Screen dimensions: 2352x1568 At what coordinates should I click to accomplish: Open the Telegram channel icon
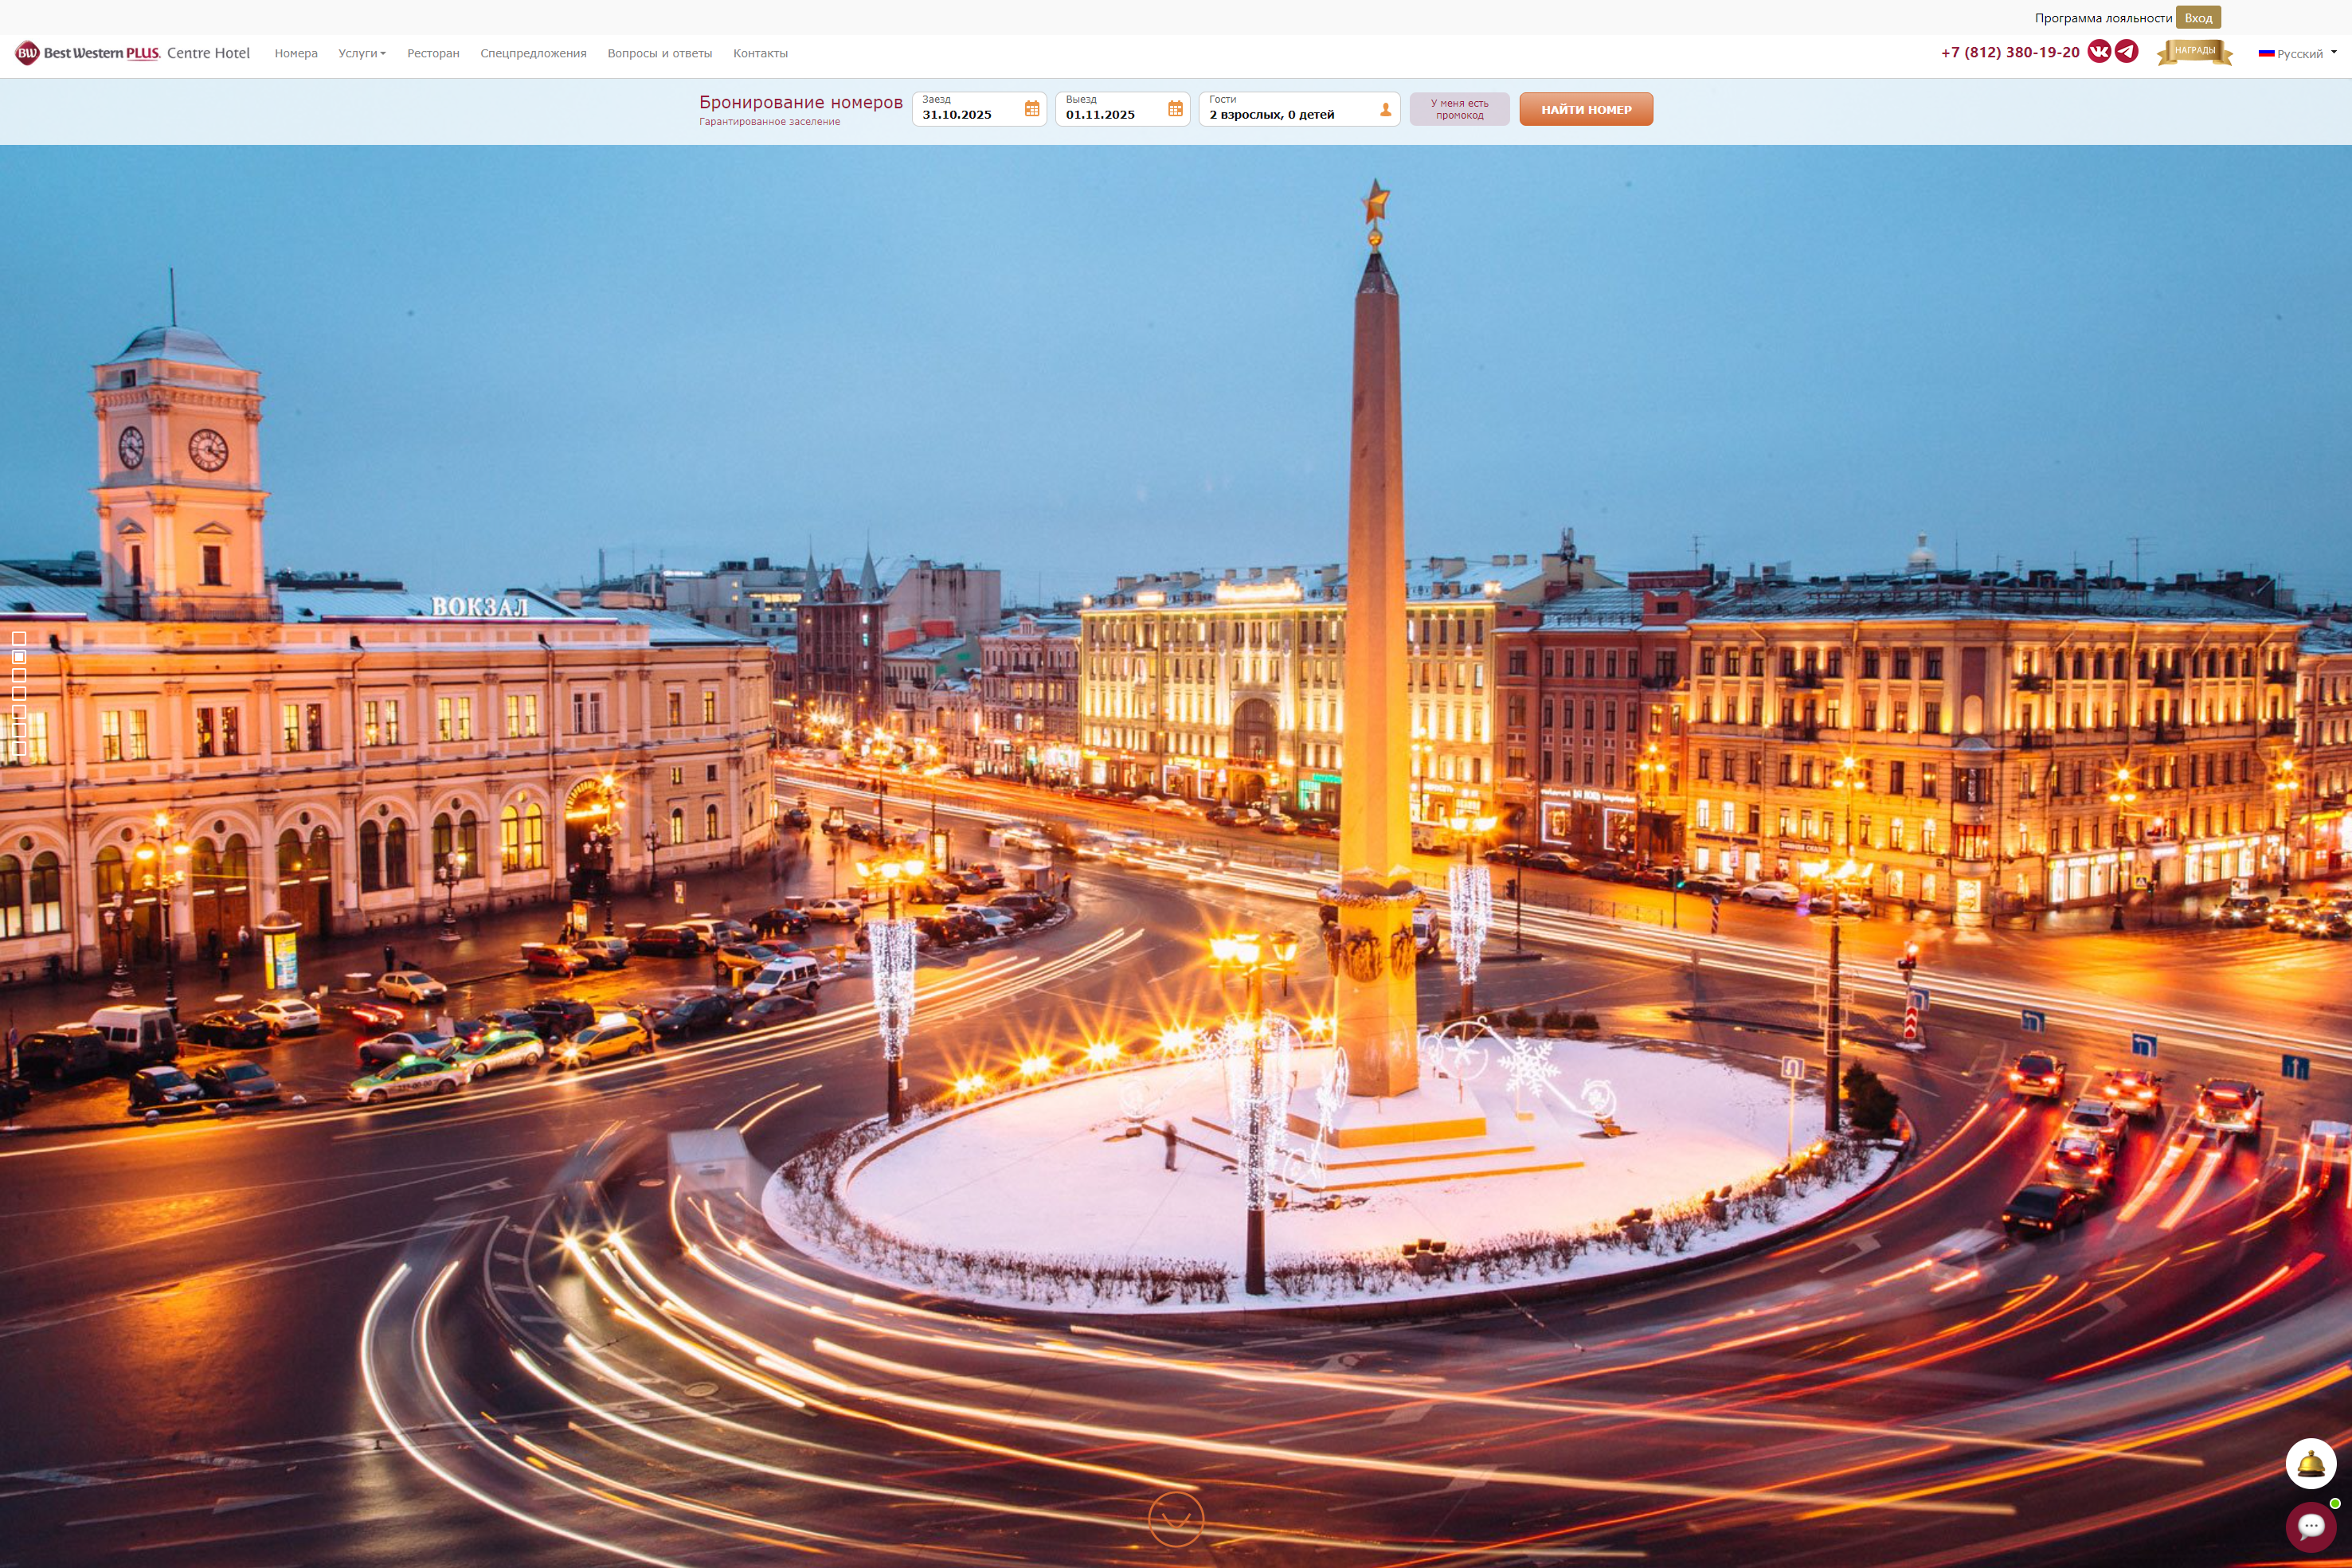[2126, 50]
